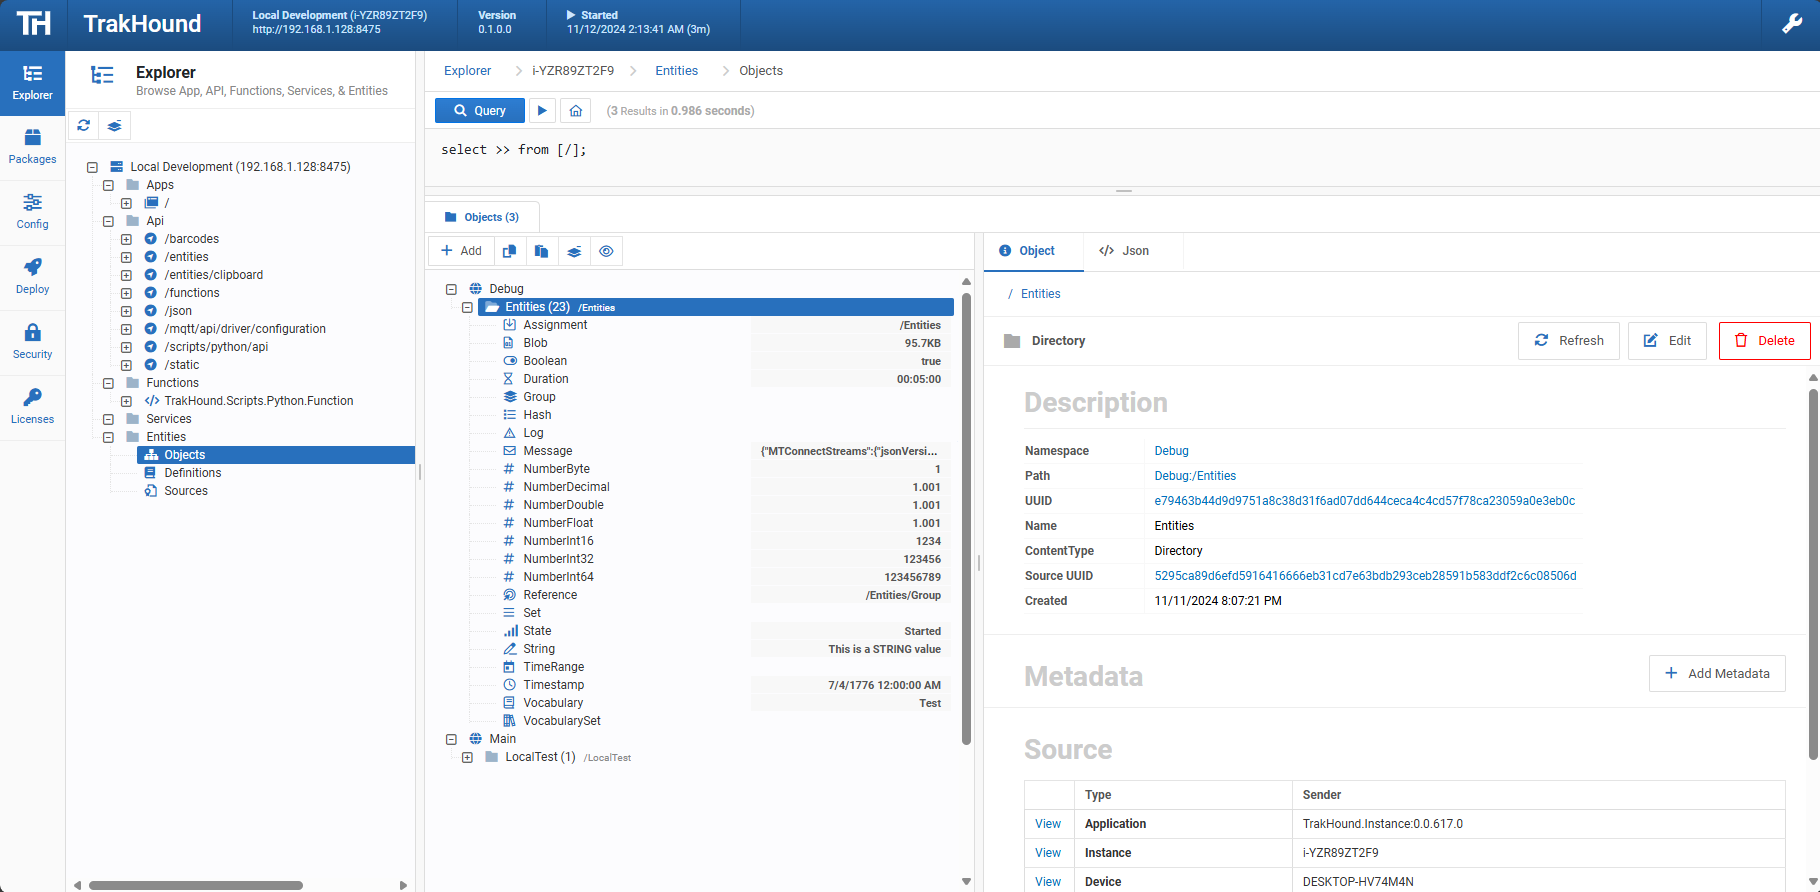Select Sources in the Entities tree

[x=186, y=491]
